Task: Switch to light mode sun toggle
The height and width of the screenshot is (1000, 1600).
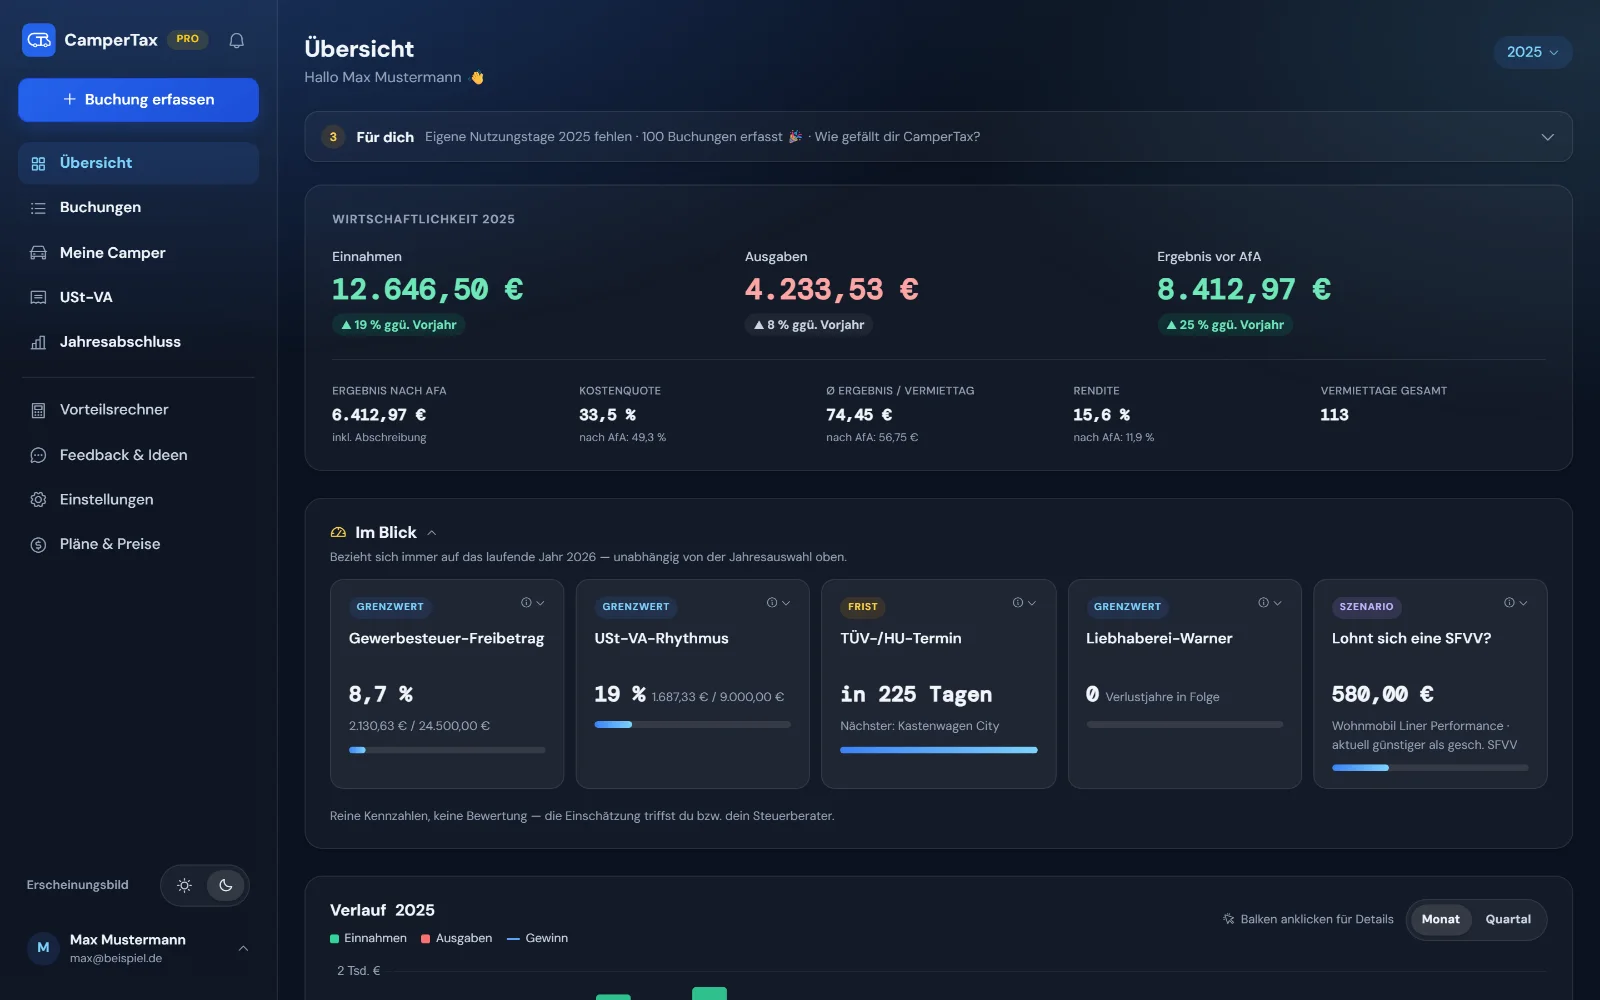Action: coord(184,885)
